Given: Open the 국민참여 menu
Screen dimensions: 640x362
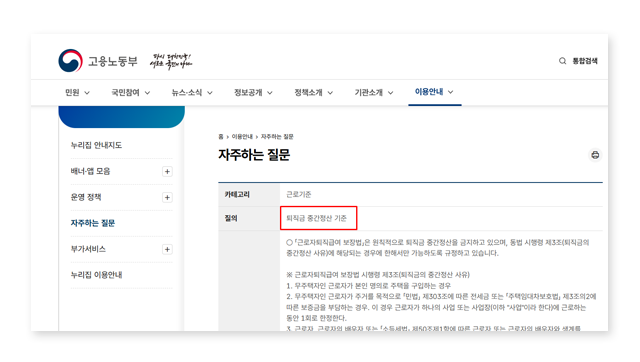Looking at the screenshot, I should tap(125, 93).
